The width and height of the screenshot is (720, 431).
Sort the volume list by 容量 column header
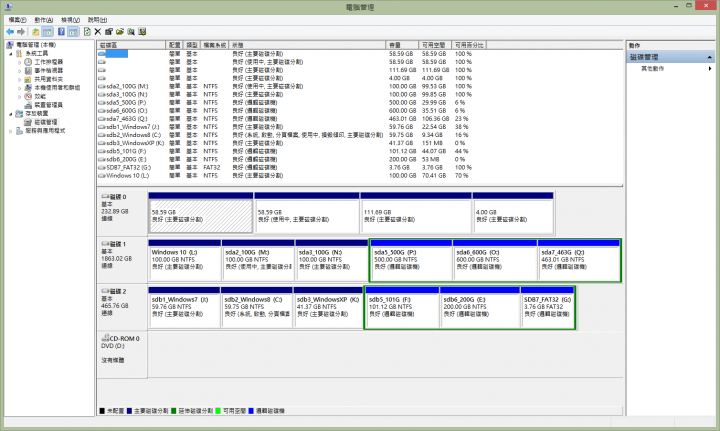[x=395, y=45]
